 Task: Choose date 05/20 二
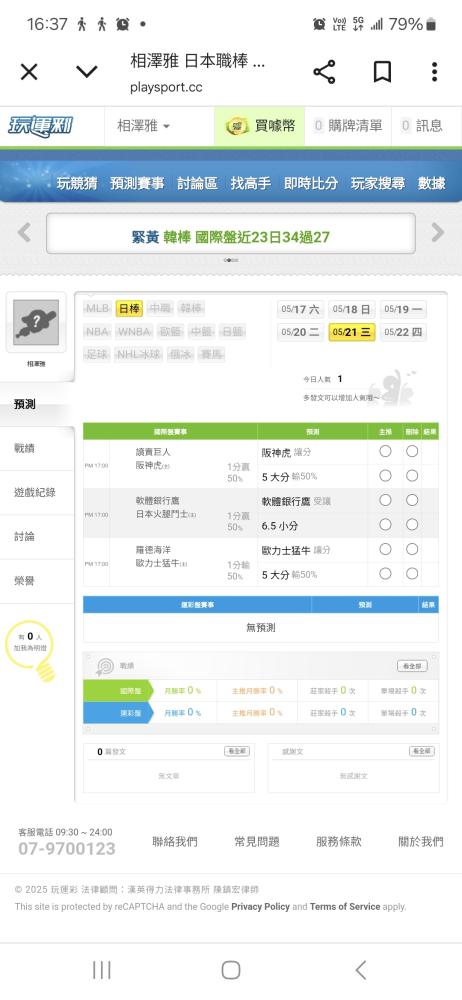coord(300,332)
